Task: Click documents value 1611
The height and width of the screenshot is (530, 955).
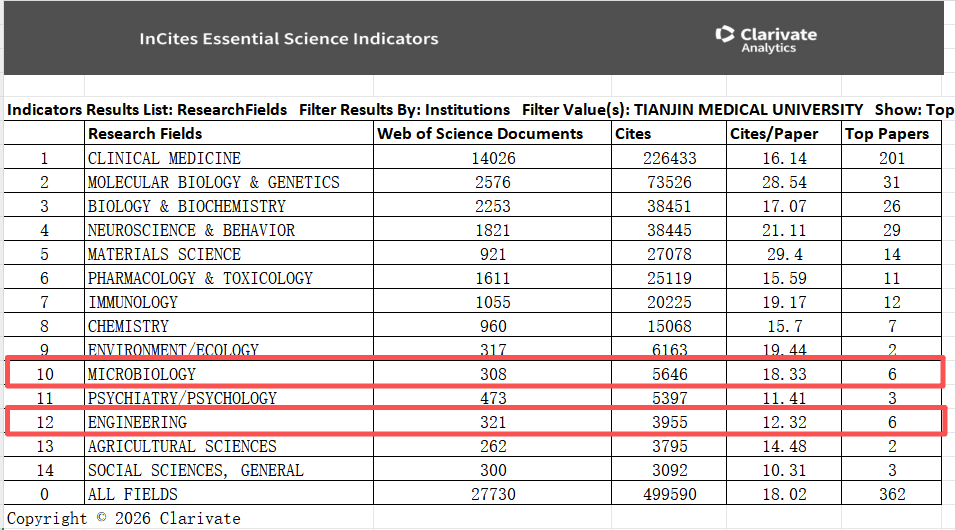Action: 493,278
